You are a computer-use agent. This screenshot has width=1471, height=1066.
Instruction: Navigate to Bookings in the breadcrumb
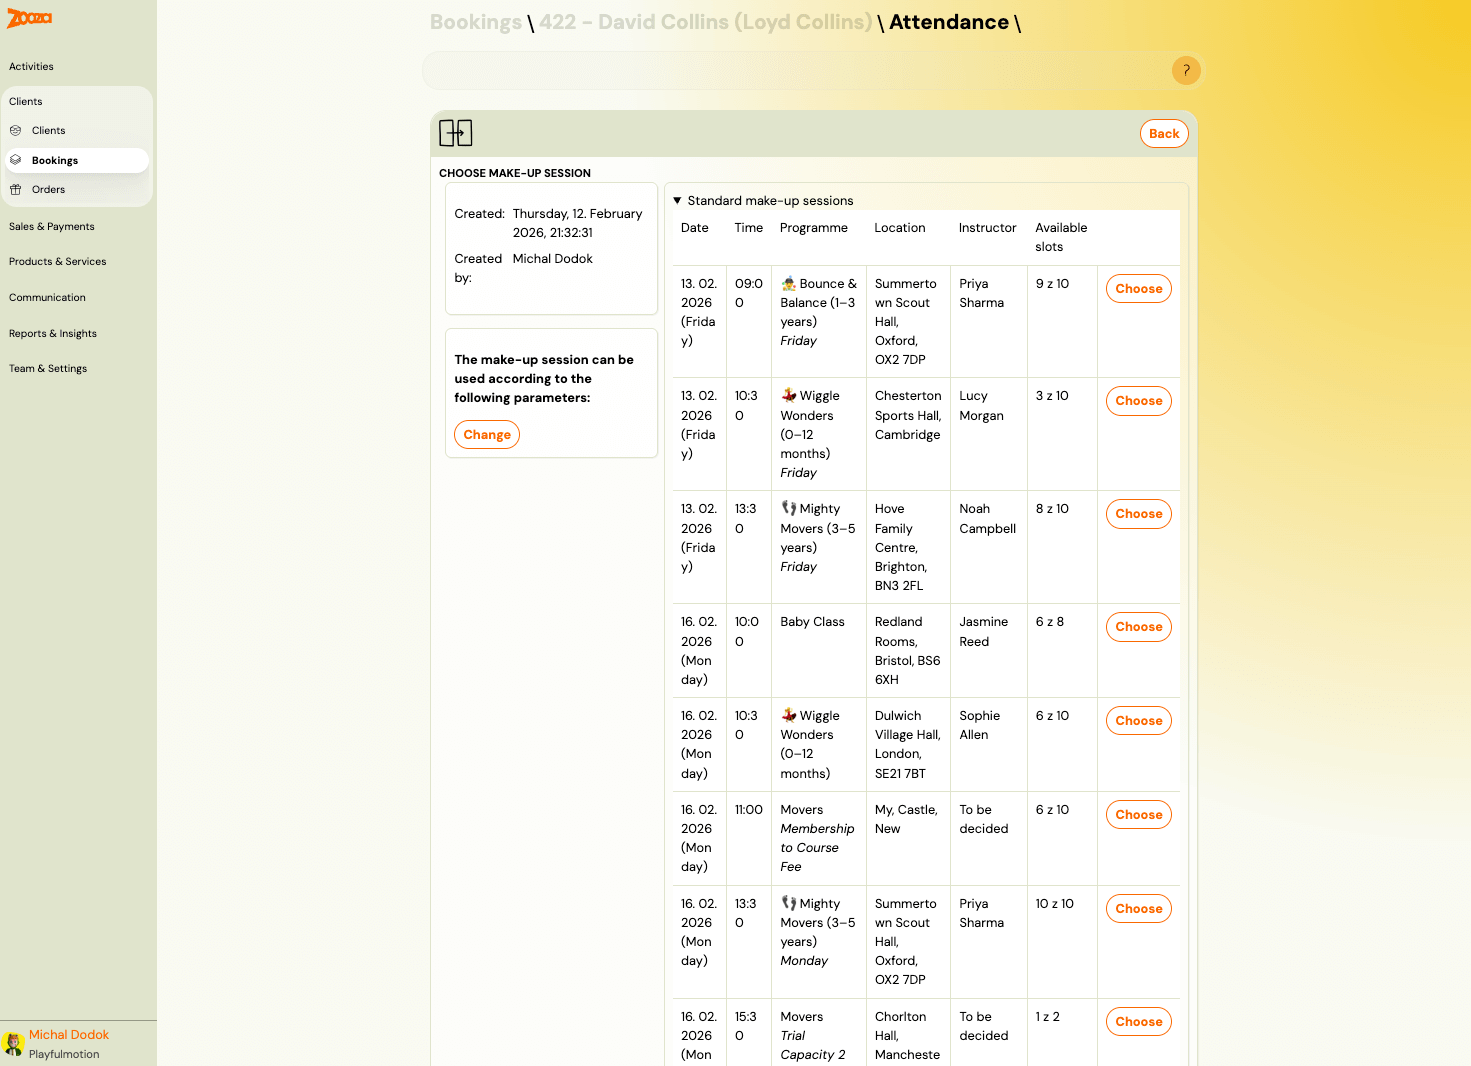tap(476, 22)
